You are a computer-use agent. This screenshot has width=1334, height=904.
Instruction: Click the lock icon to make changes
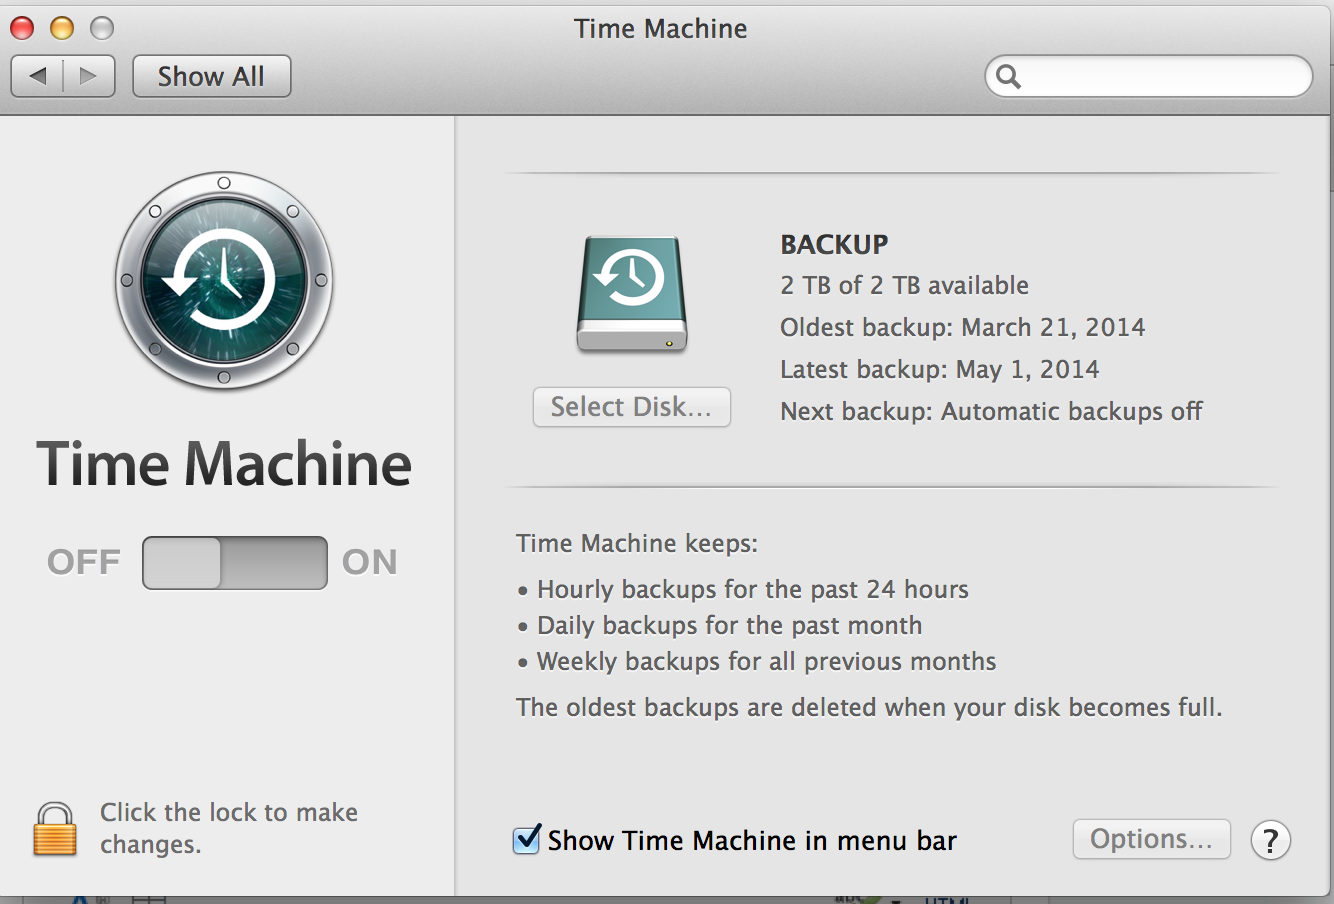[x=54, y=829]
